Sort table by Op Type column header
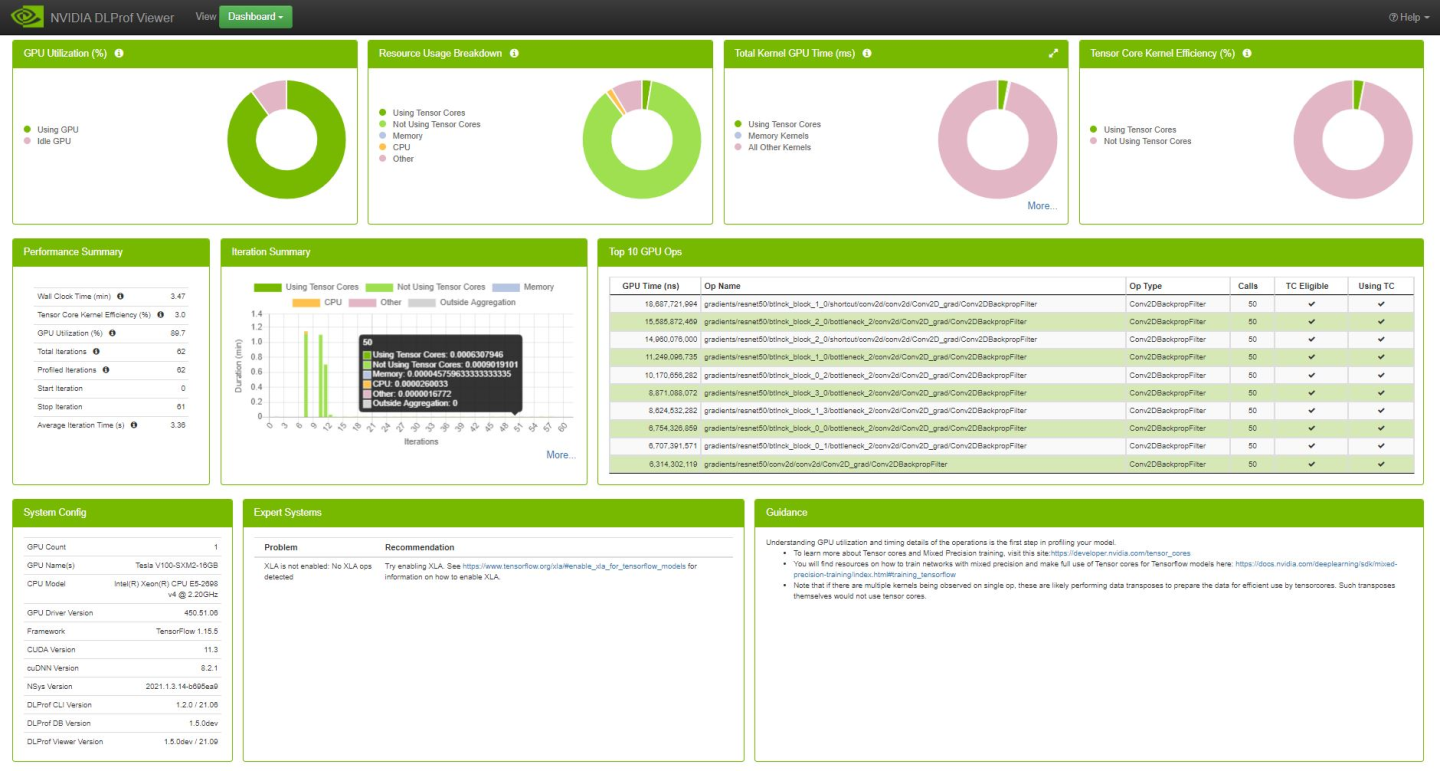This screenshot has height=771, width=1440. [1145, 286]
